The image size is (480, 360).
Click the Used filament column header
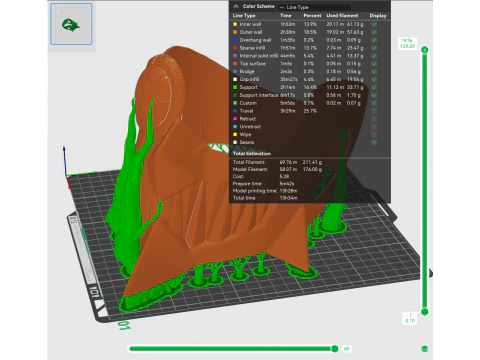pos(342,16)
